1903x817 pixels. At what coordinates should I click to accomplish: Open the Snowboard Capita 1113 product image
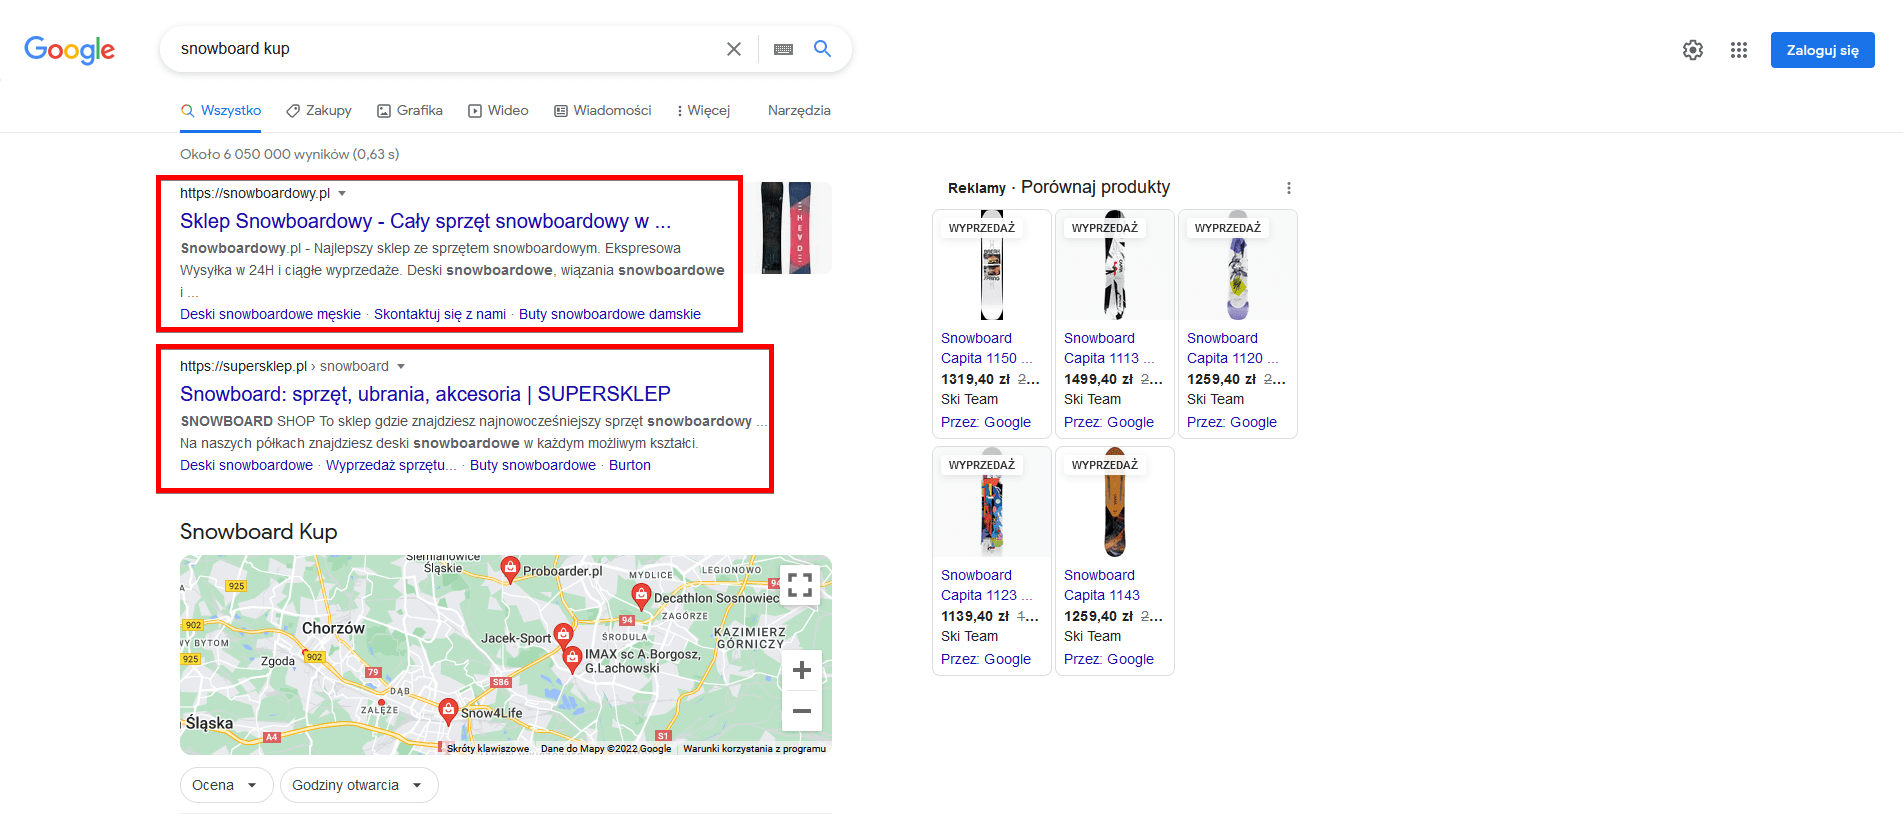click(1115, 265)
